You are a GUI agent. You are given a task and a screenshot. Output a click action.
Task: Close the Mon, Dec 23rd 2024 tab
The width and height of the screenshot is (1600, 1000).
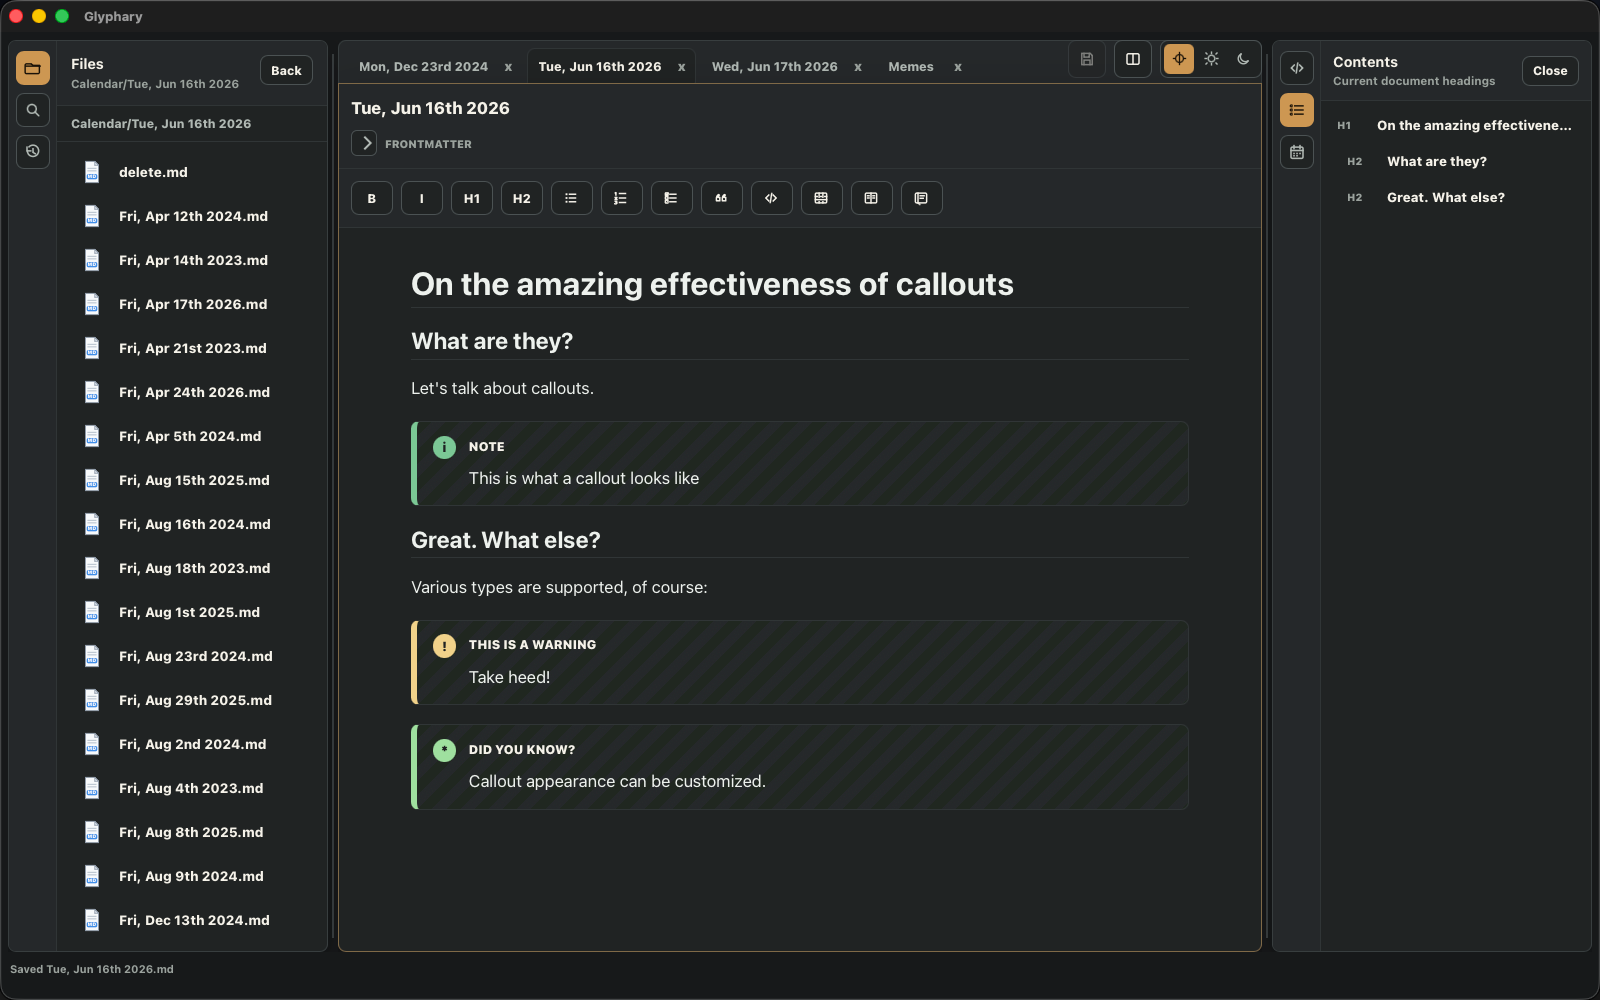pos(508,67)
